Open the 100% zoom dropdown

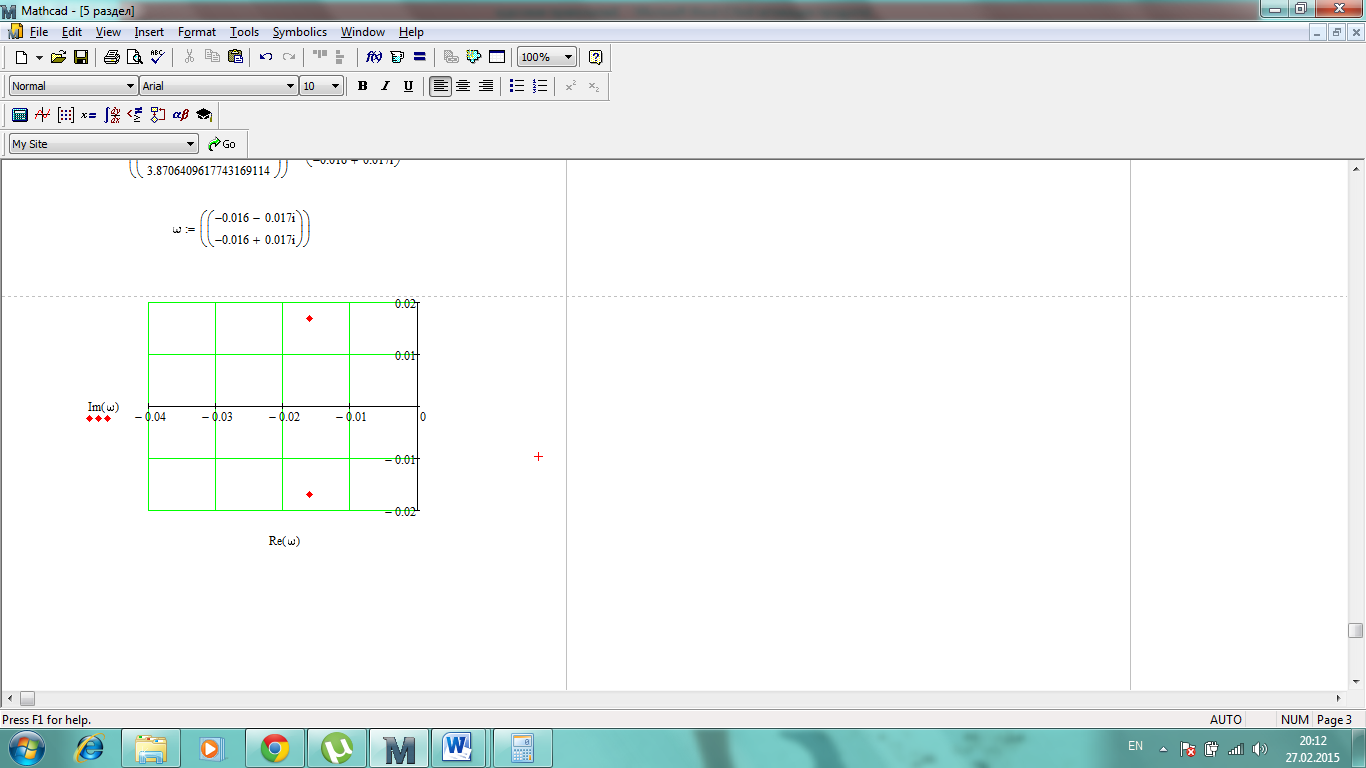[x=568, y=57]
